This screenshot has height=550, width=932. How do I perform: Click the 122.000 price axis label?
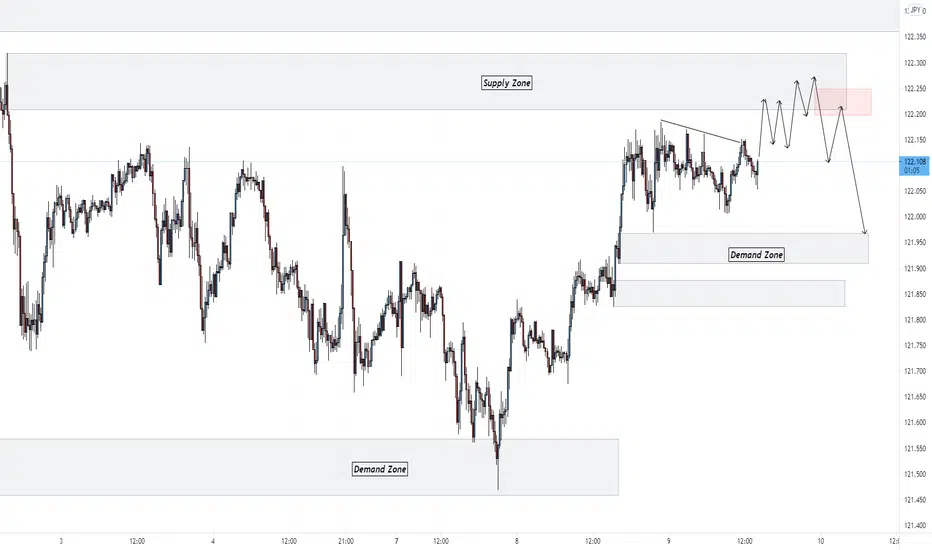click(915, 216)
